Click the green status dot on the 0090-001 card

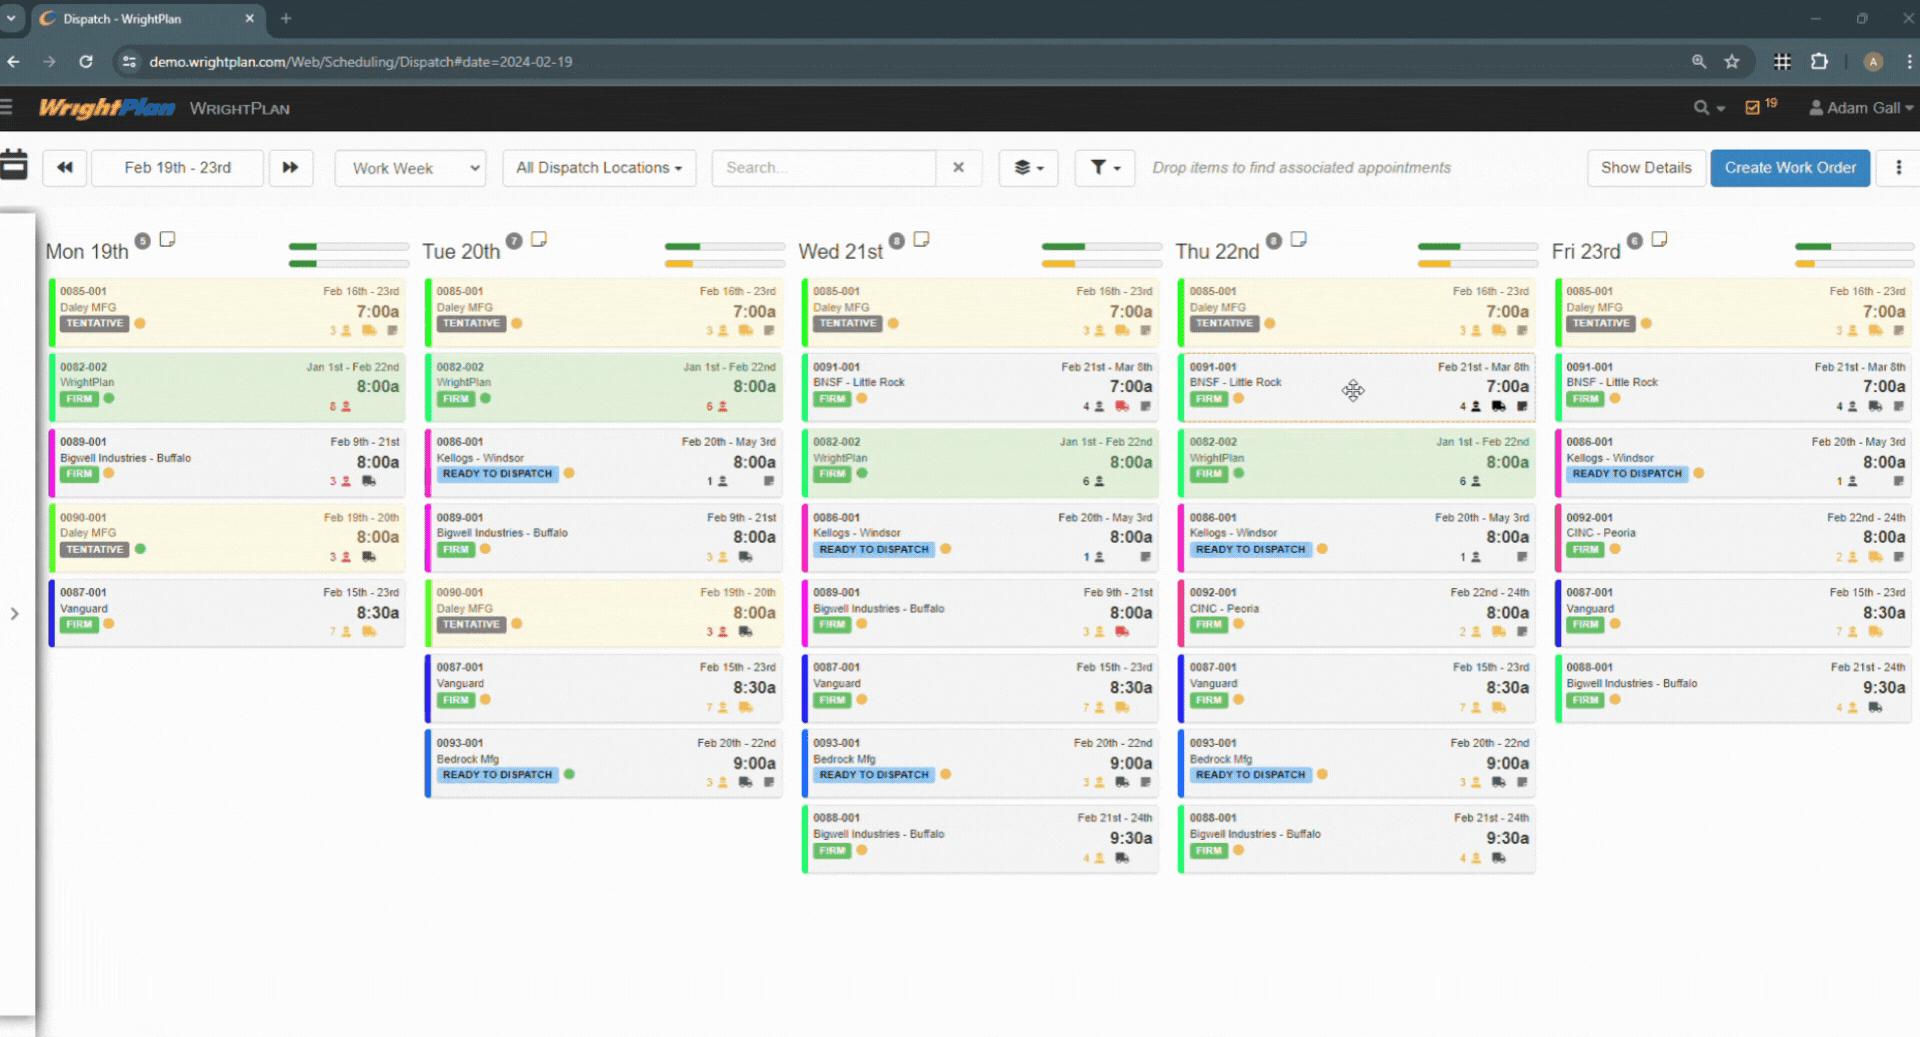coord(140,549)
